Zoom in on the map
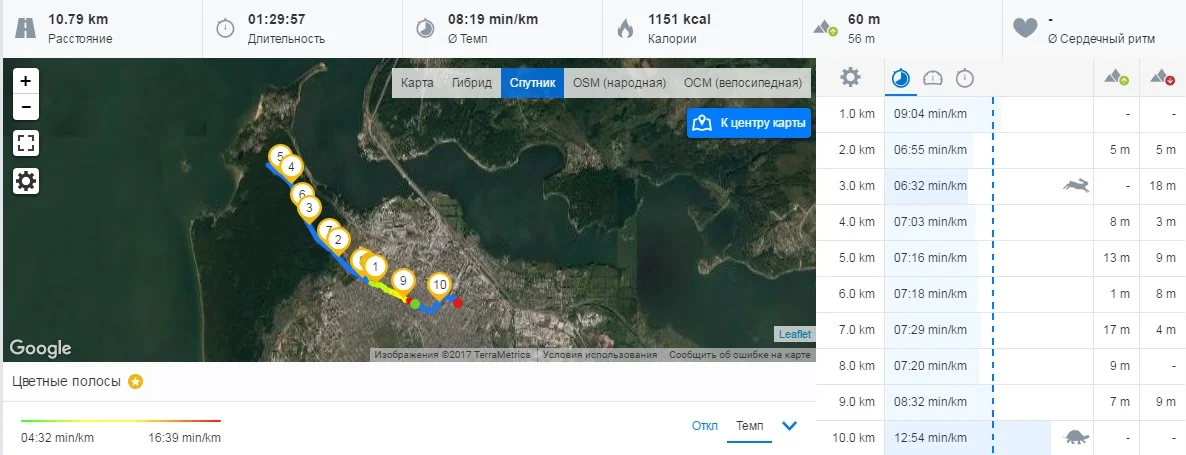Viewport: 1186px width, 455px height. click(26, 81)
